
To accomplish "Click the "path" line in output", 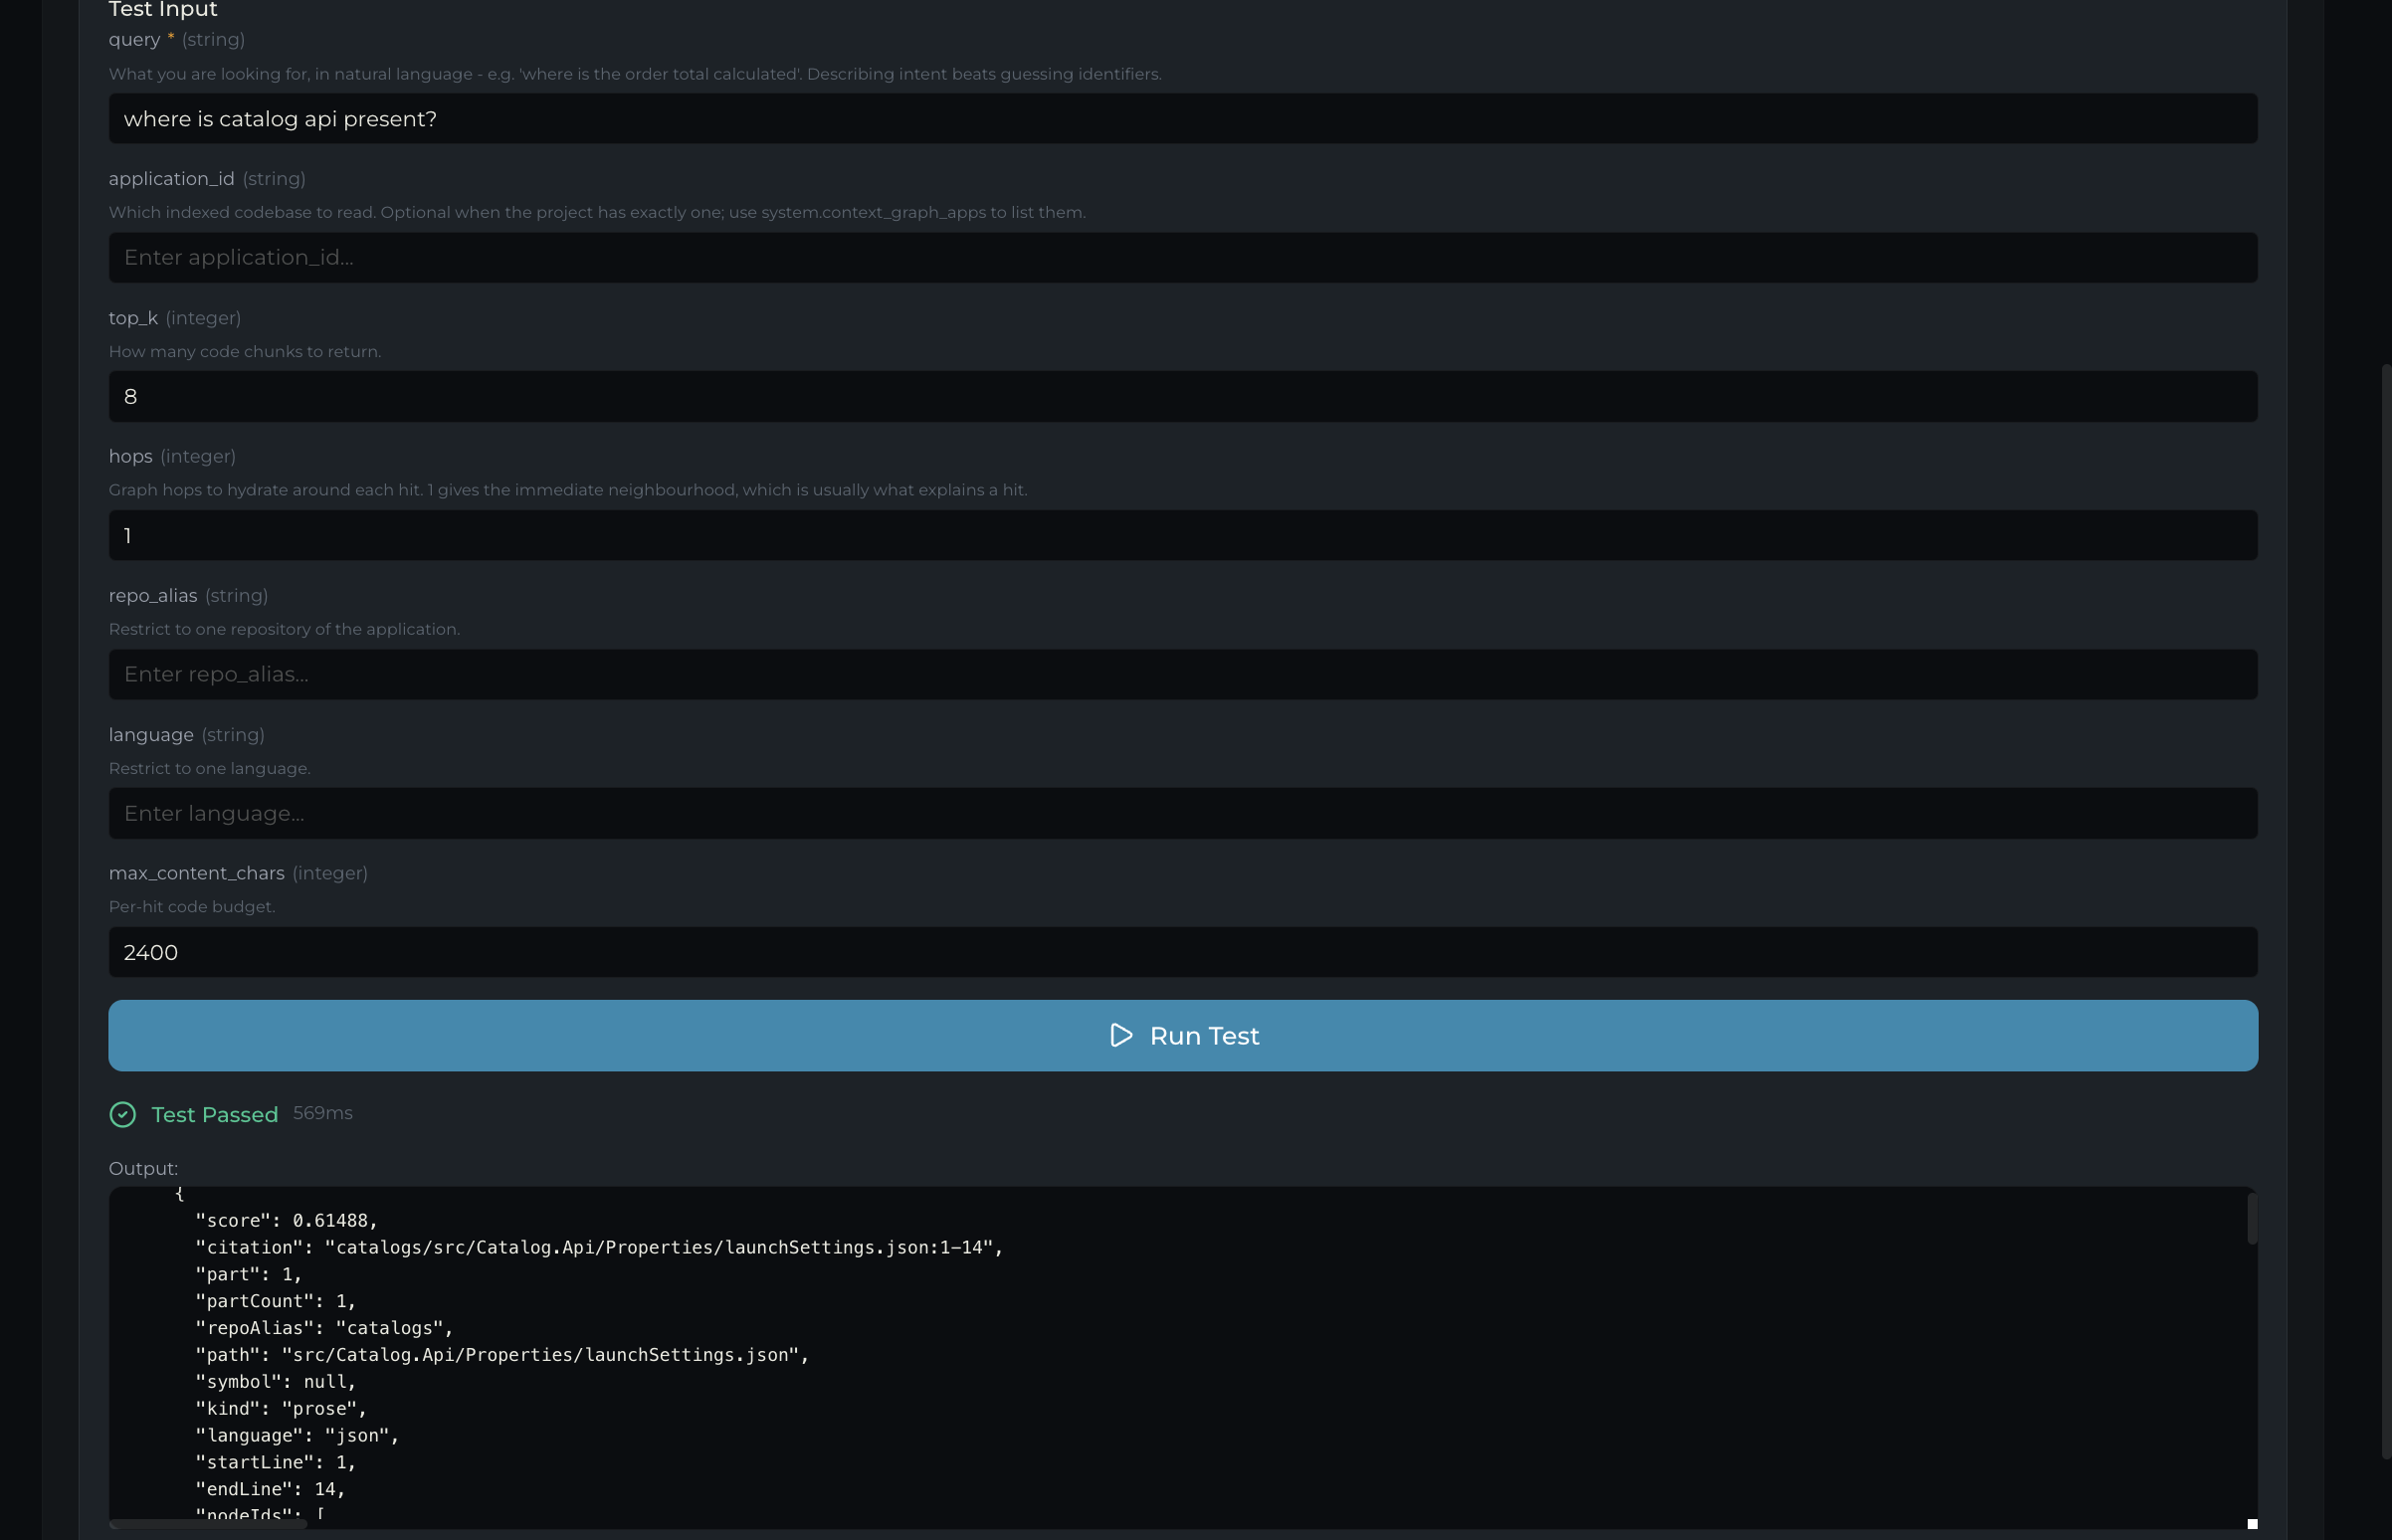I will [x=501, y=1354].
